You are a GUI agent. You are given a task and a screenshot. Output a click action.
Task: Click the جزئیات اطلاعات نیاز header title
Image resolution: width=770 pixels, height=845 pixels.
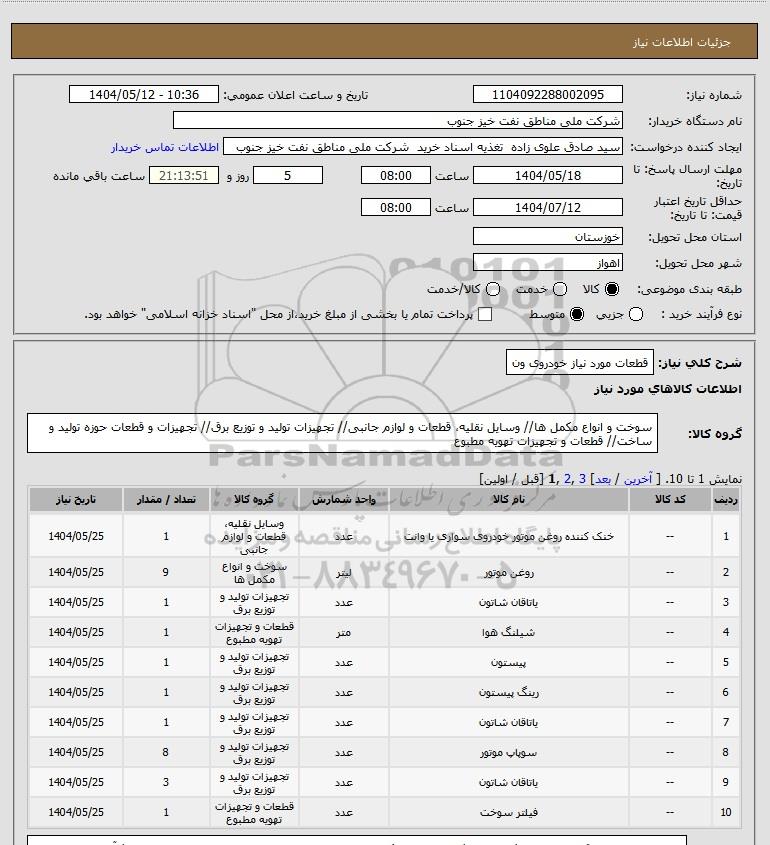(x=682, y=42)
